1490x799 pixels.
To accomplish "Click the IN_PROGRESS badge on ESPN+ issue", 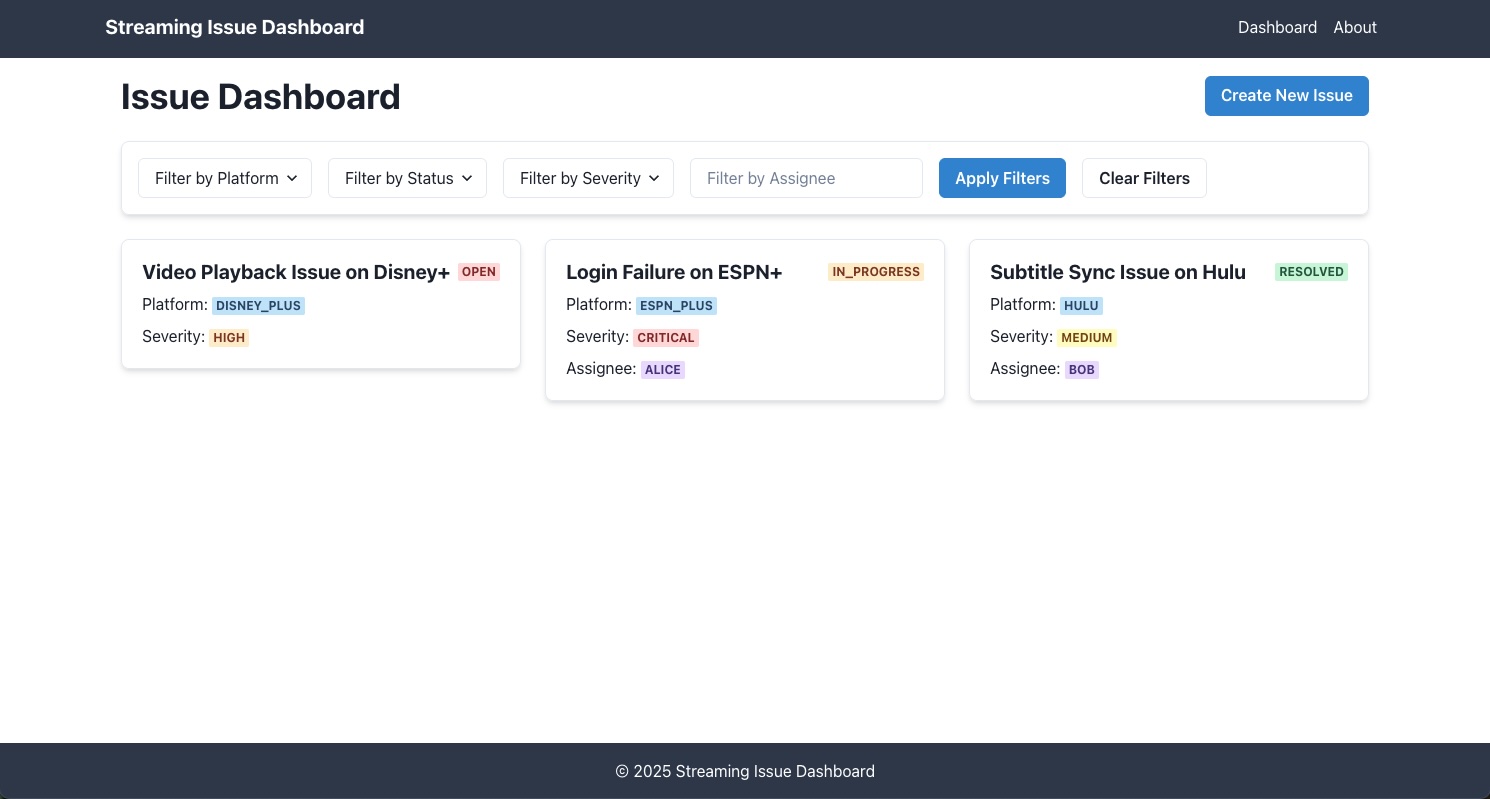I will point(876,271).
